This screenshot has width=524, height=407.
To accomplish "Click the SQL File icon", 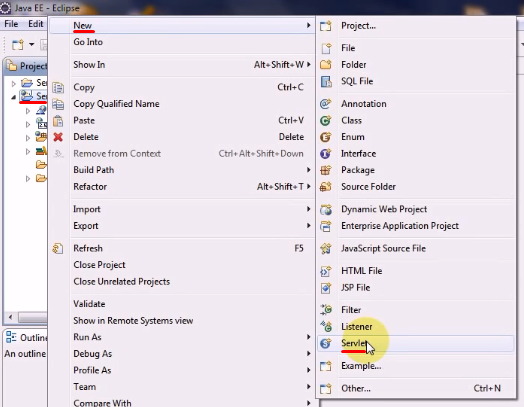I will [x=326, y=81].
